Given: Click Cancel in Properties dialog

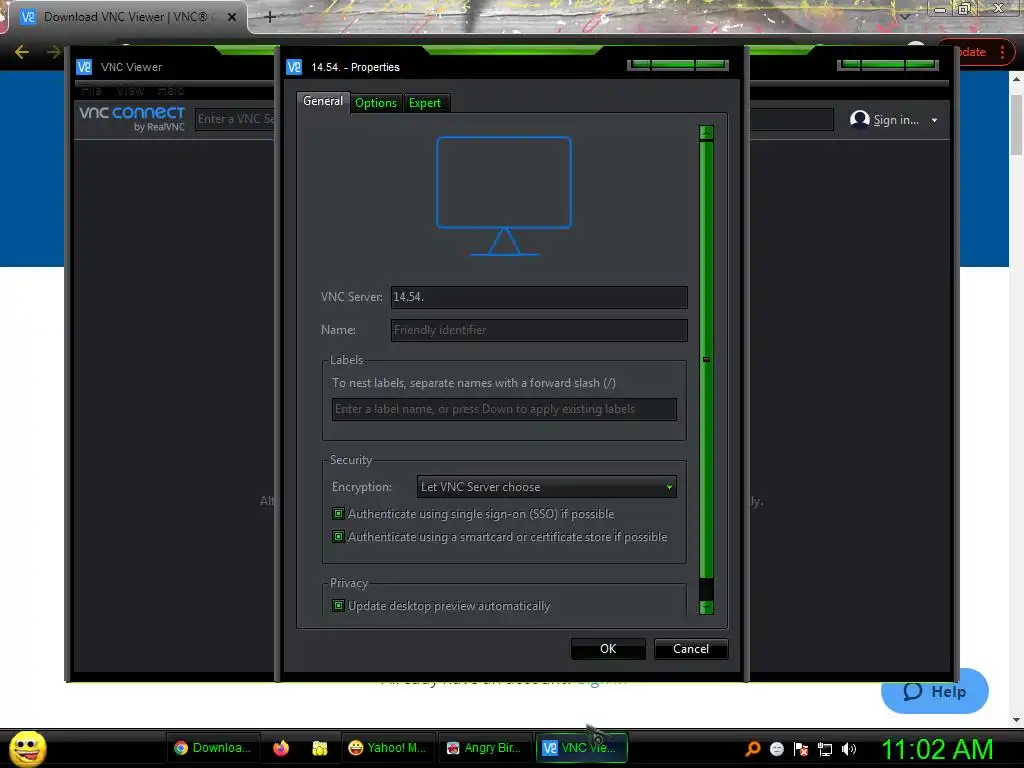Looking at the screenshot, I should point(690,648).
